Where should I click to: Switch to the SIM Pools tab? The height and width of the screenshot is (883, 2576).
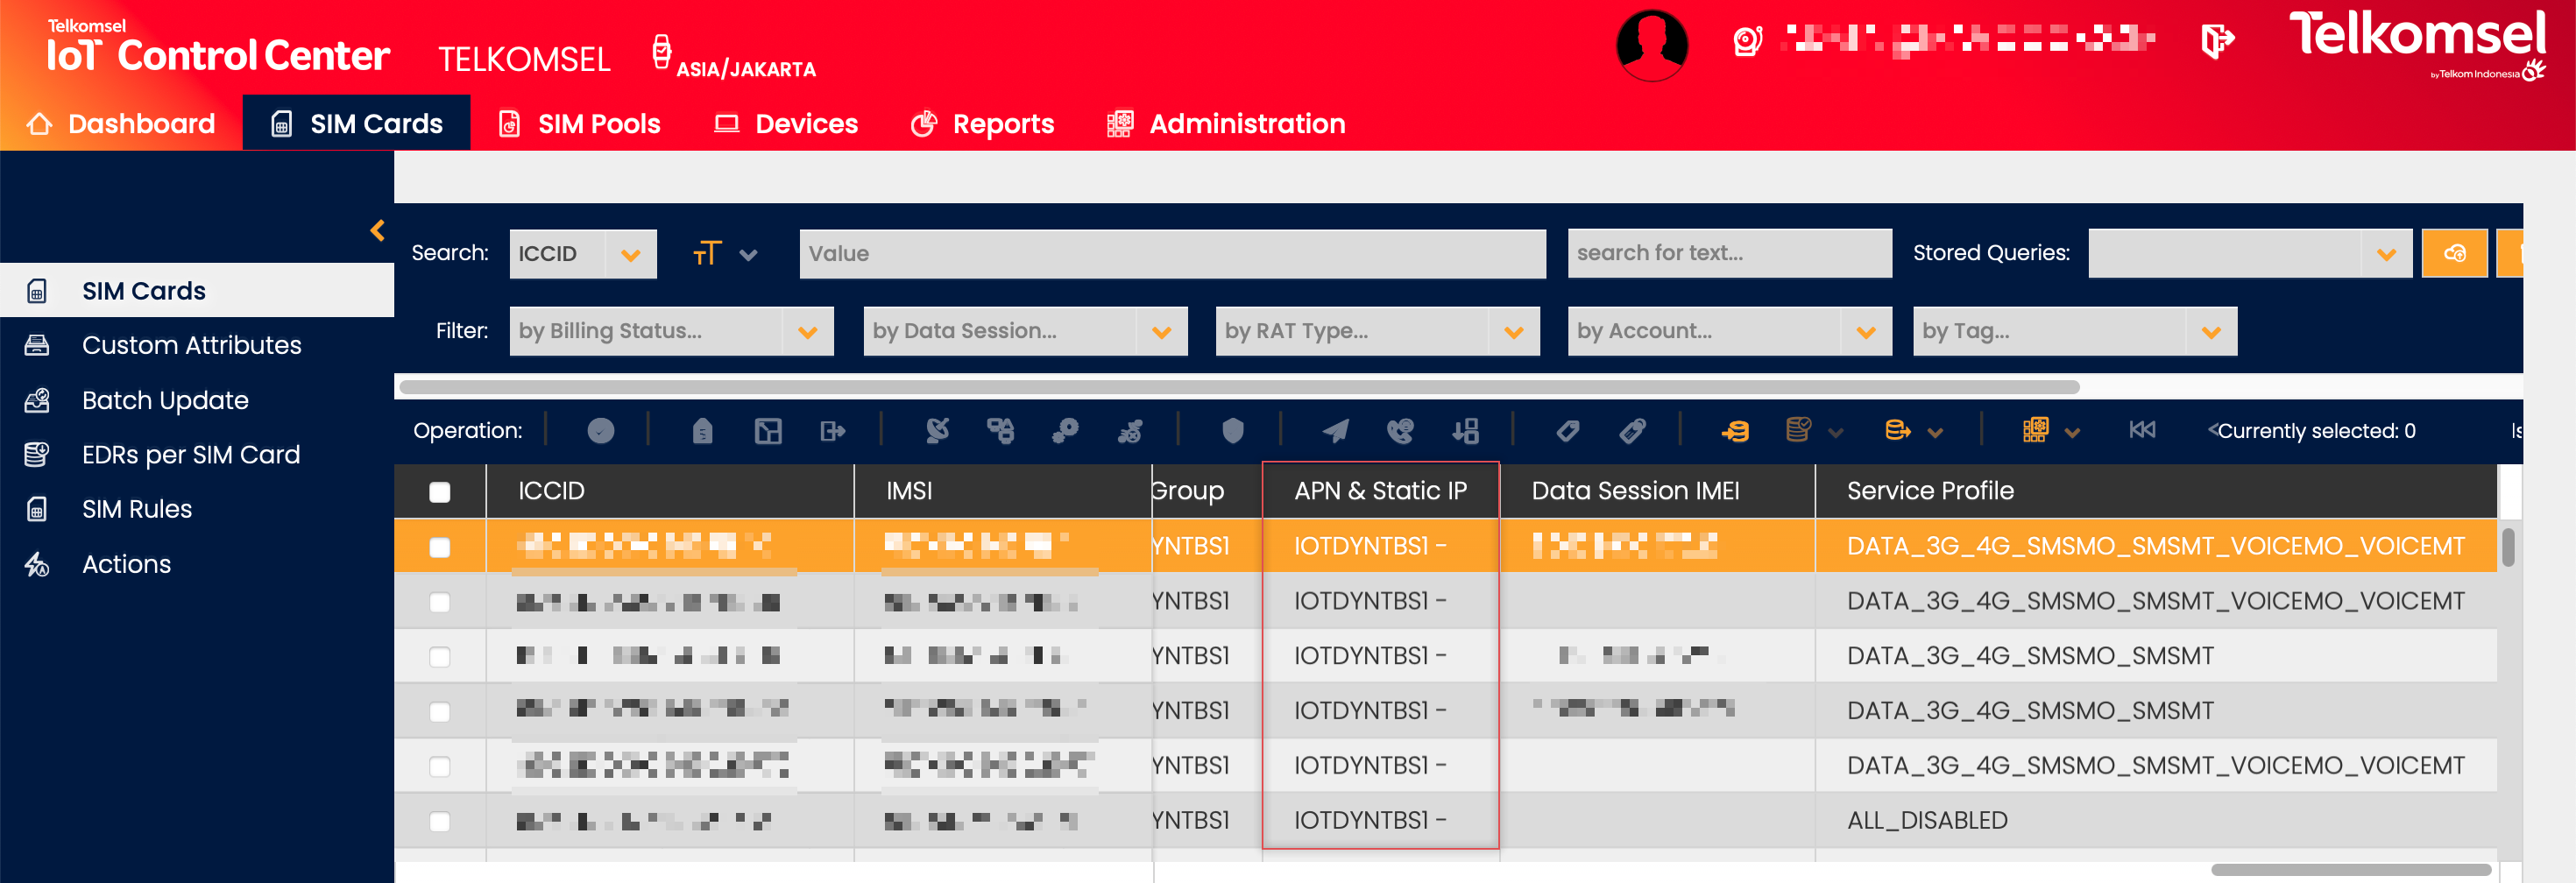click(x=580, y=124)
